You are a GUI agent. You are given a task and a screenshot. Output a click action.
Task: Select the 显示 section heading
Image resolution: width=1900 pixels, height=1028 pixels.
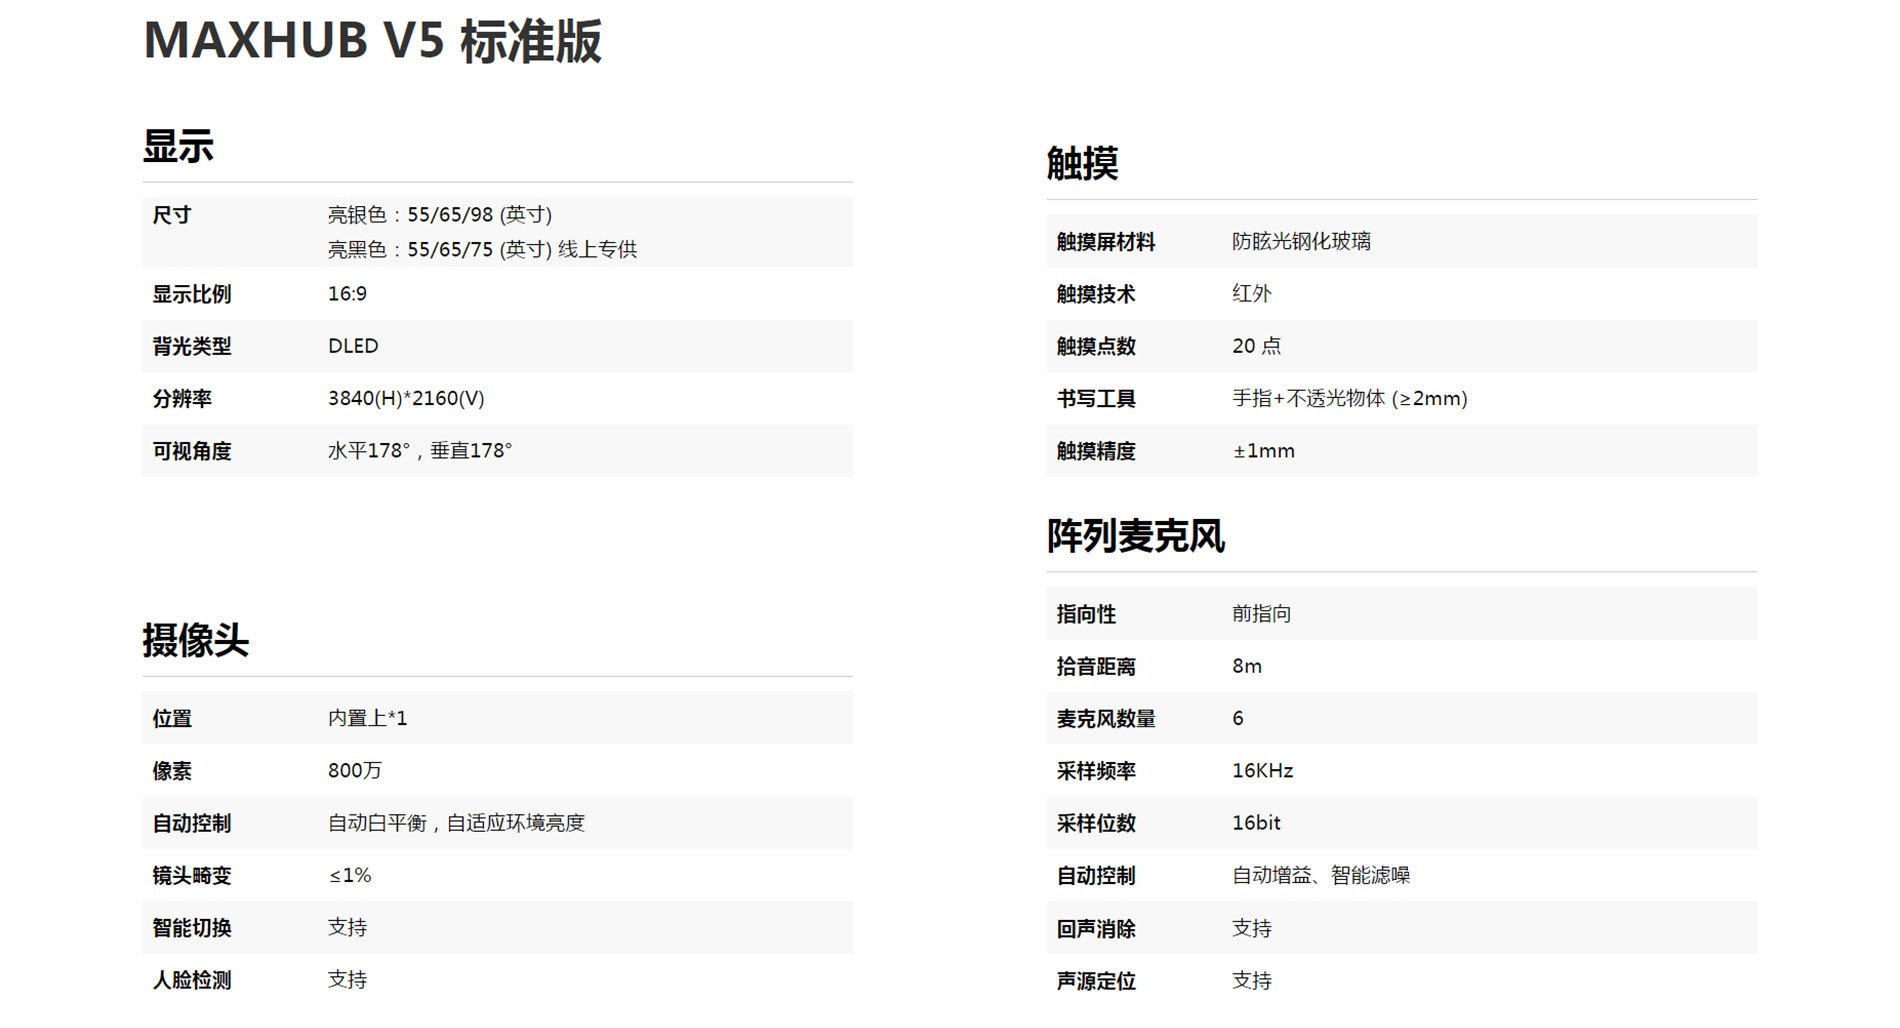(x=178, y=146)
